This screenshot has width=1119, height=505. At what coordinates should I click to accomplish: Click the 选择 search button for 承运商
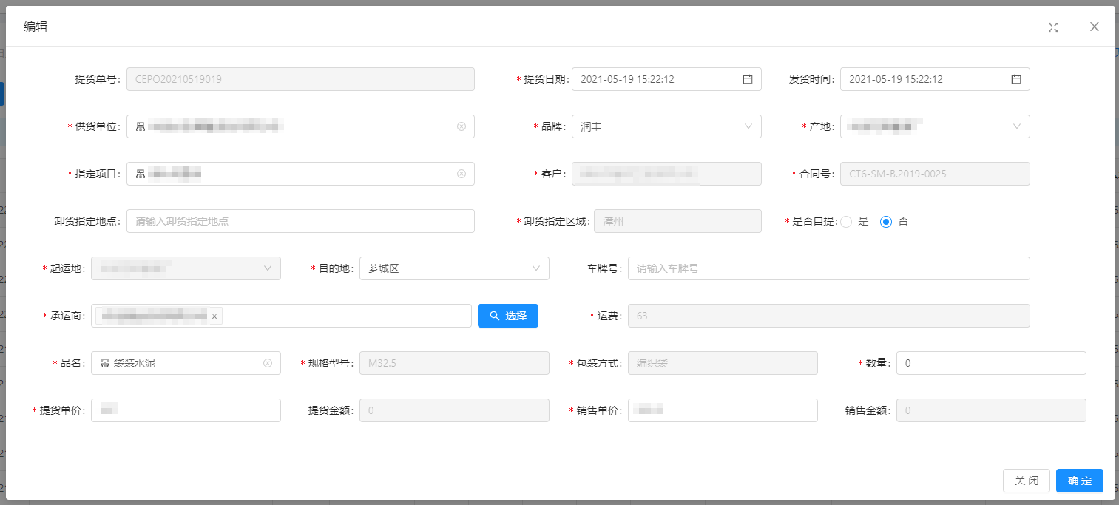[508, 316]
